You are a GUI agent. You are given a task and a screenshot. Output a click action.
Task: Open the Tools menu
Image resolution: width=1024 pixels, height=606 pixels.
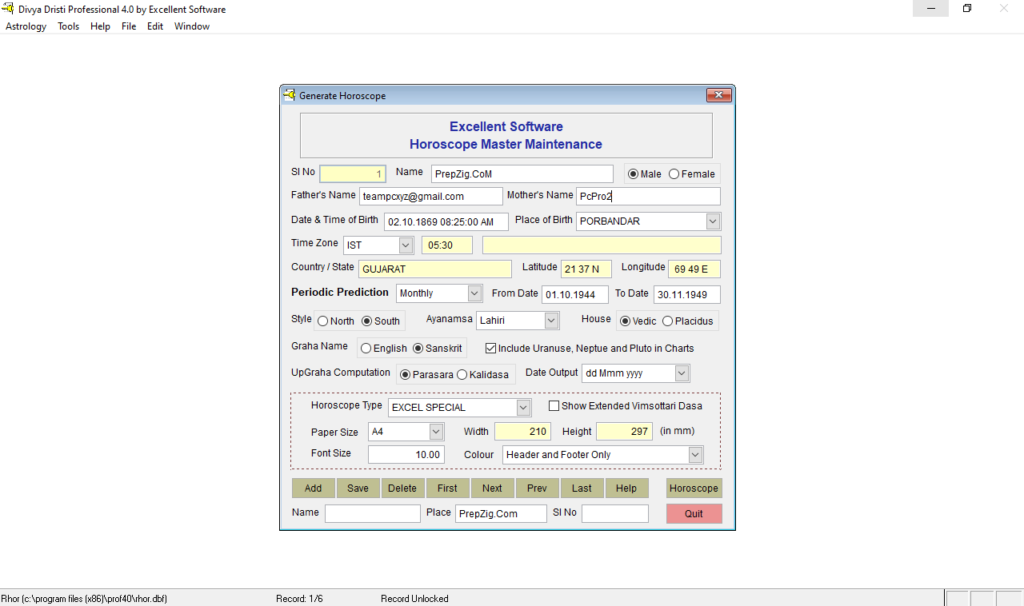(68, 26)
